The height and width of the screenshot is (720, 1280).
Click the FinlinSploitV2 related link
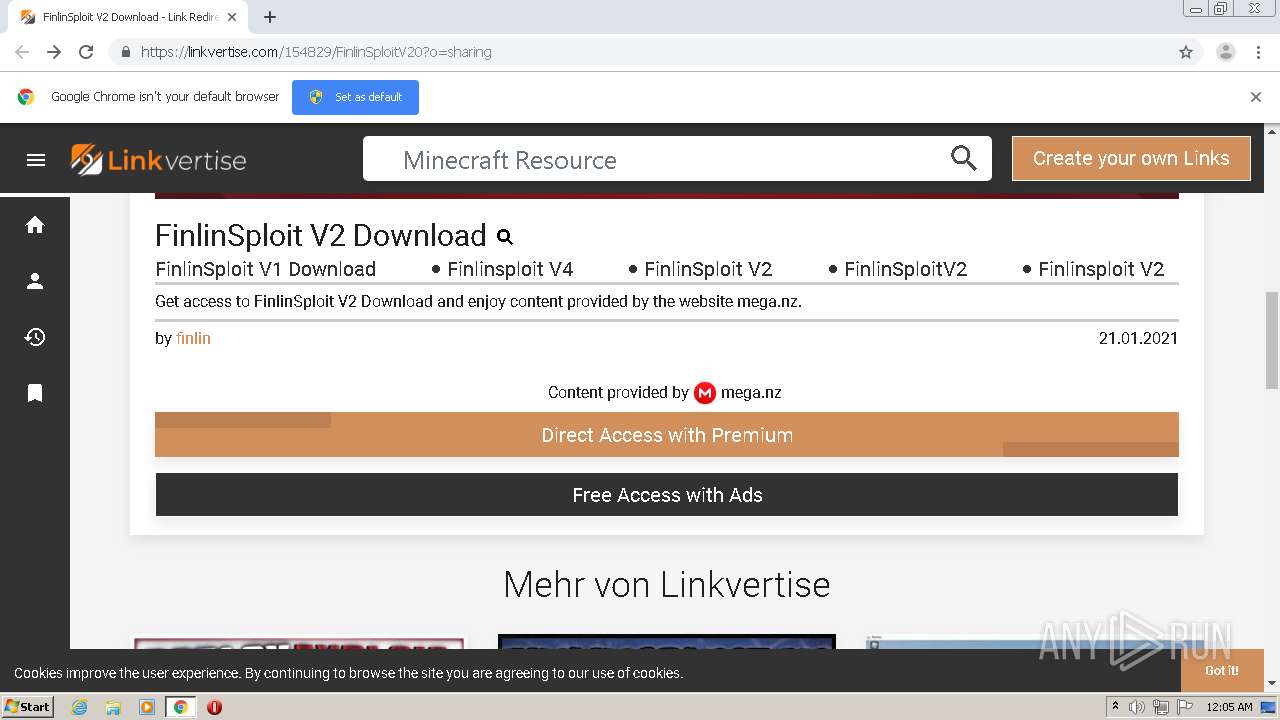[x=905, y=269]
